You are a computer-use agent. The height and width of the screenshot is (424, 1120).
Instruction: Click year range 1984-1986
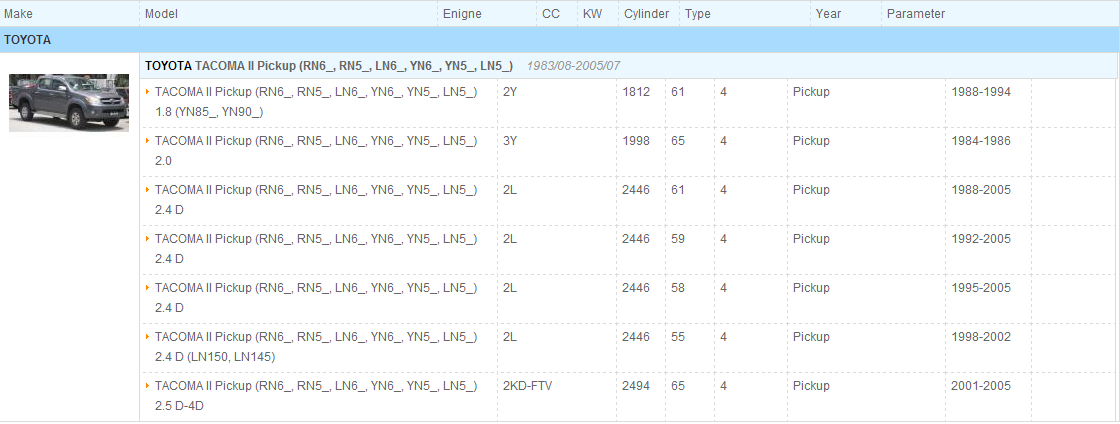(981, 141)
